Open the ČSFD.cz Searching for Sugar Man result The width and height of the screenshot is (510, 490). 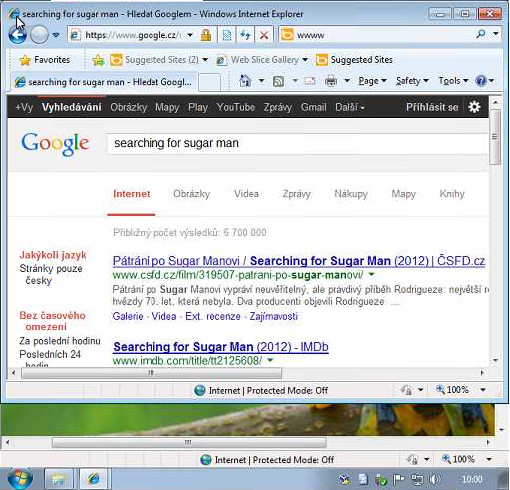point(299,261)
